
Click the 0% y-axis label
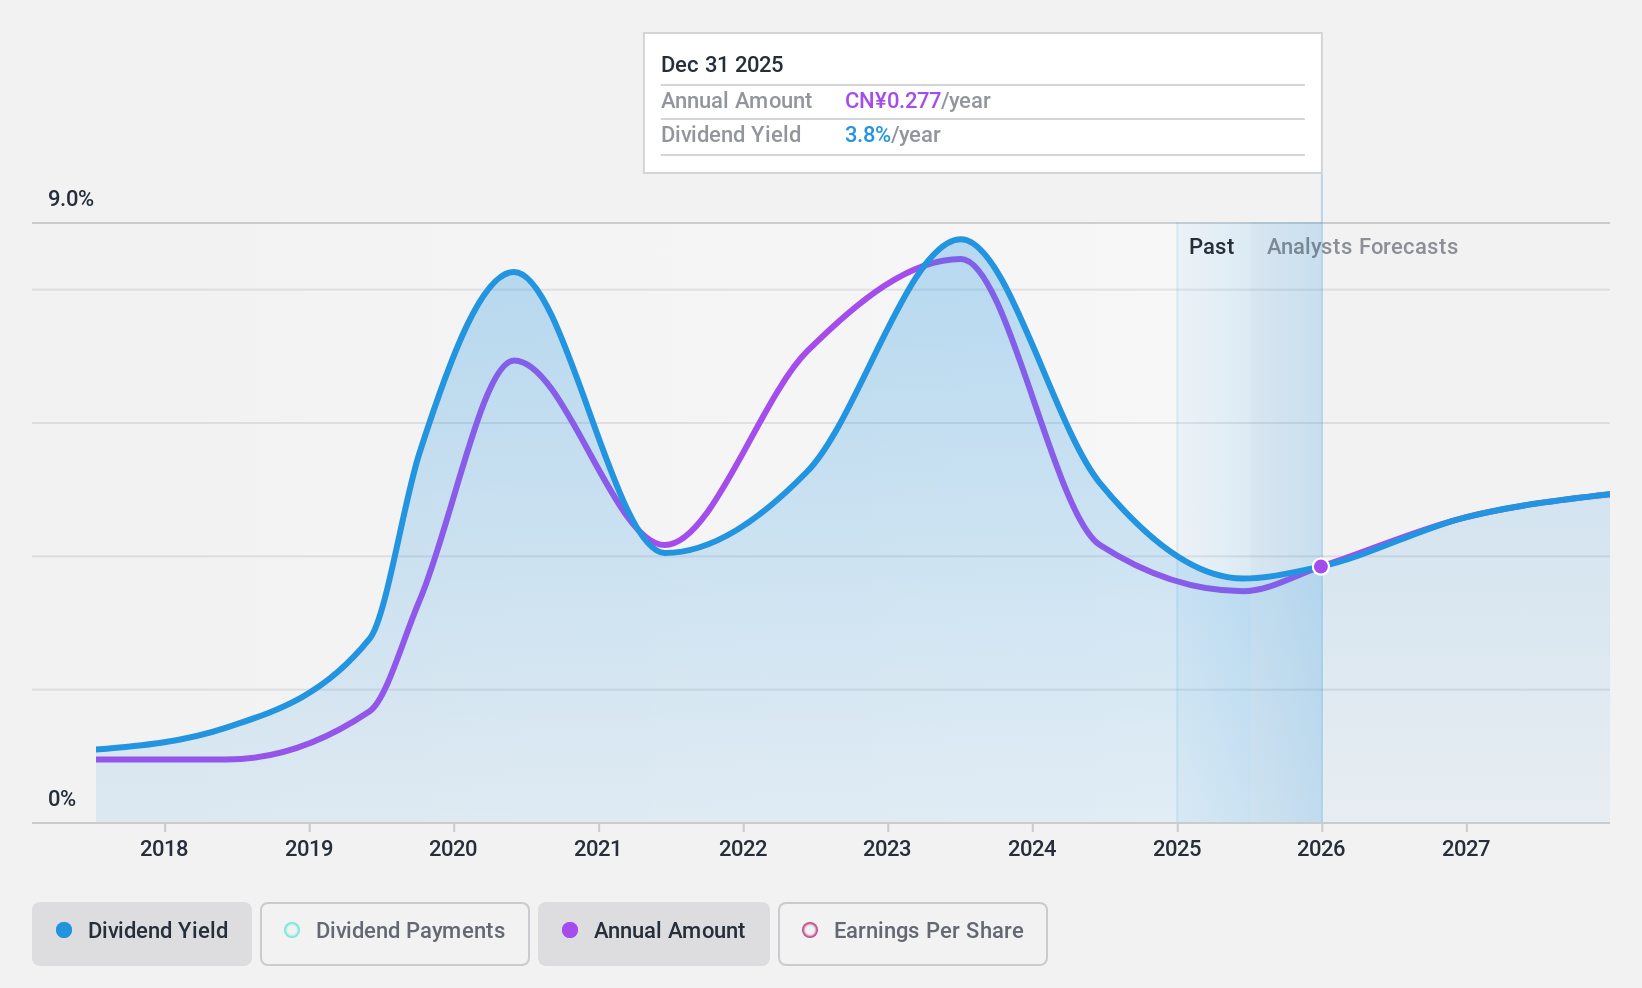click(x=62, y=799)
